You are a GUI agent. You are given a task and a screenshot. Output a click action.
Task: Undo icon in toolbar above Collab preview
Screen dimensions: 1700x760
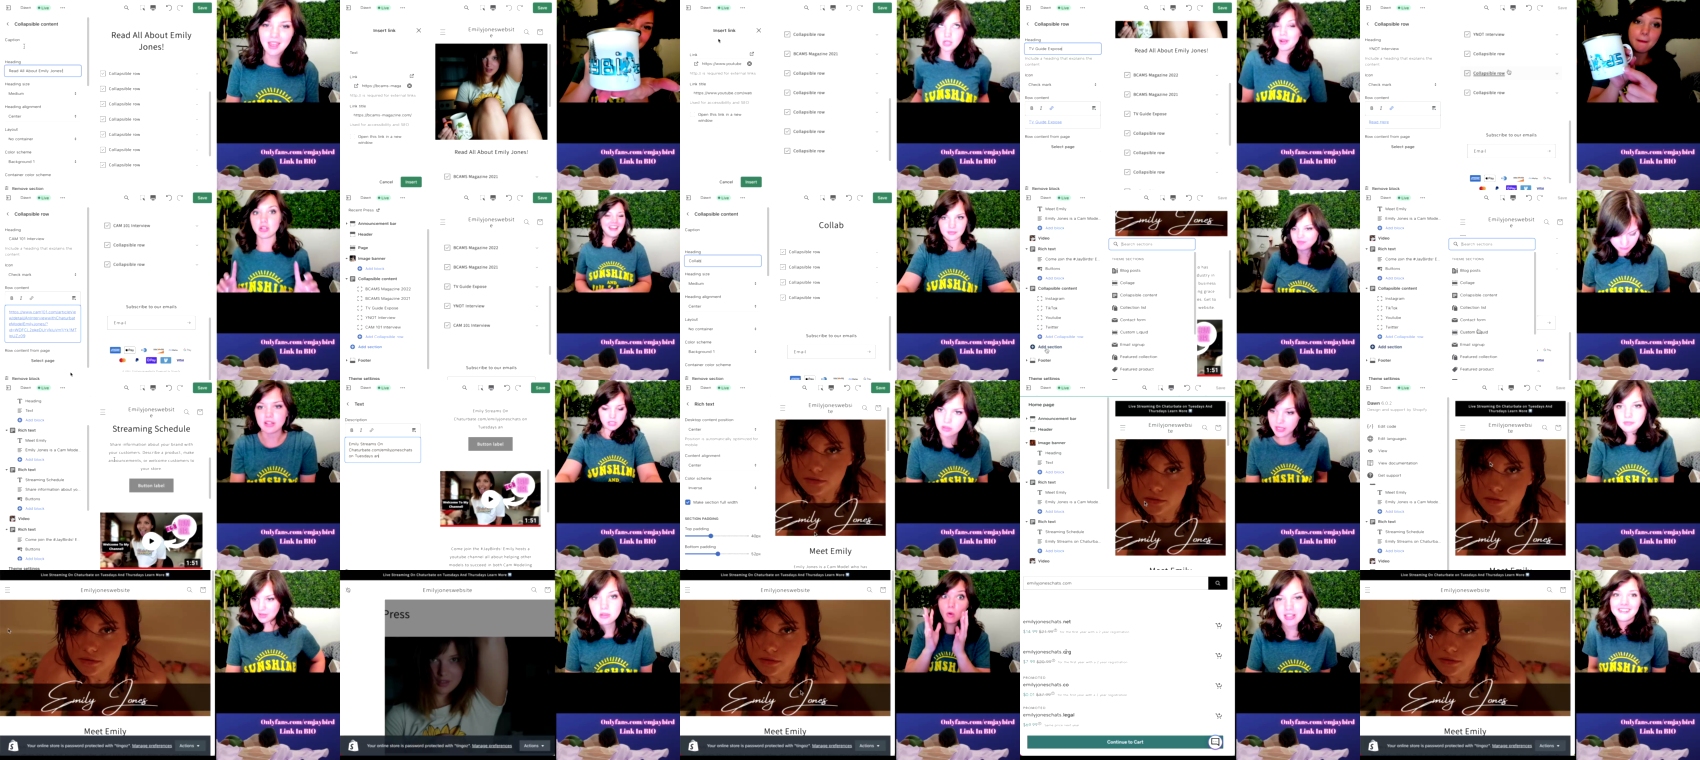pyautogui.click(x=848, y=198)
